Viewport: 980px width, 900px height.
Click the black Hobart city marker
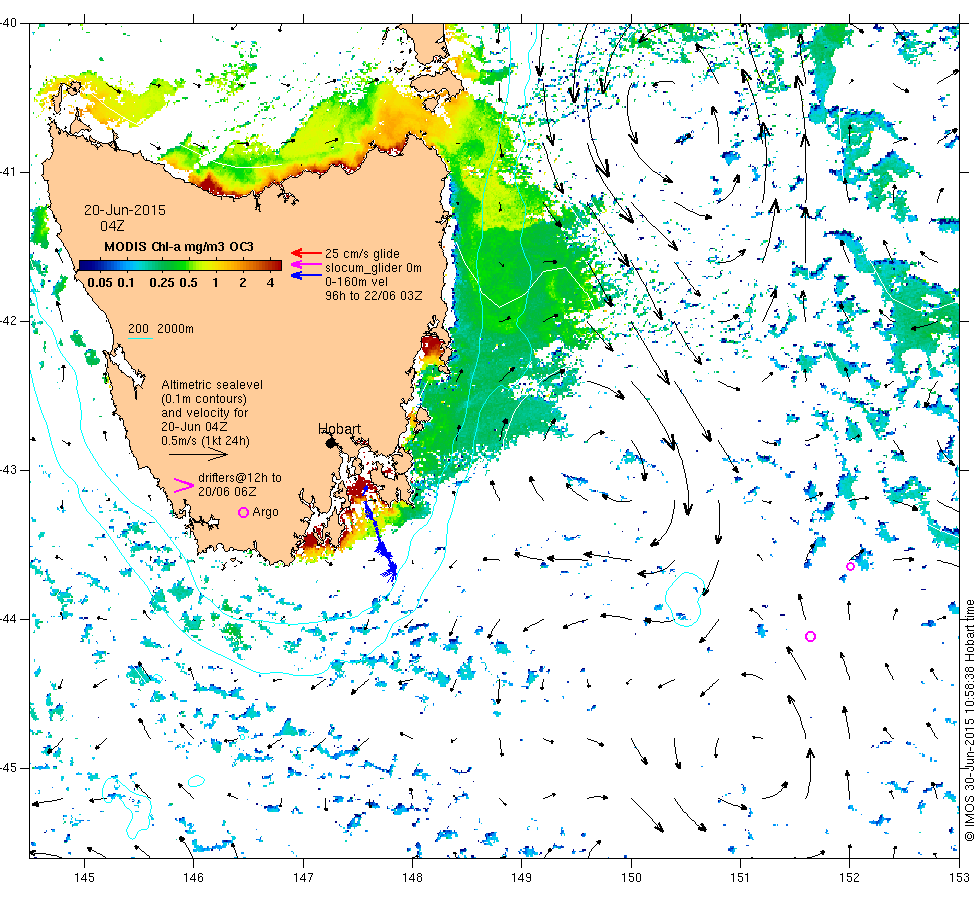coord(331,443)
